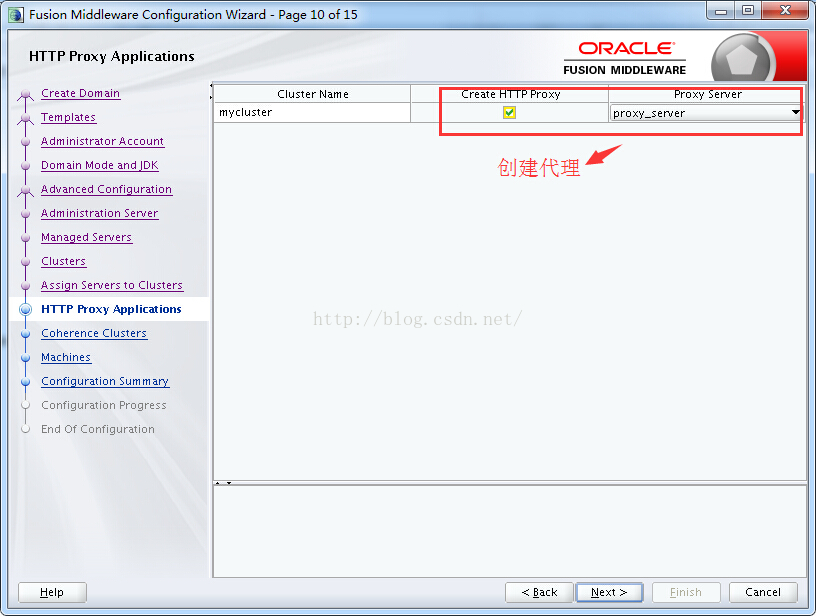Image resolution: width=816 pixels, height=616 pixels.
Task: Go to Templates step
Action: pos(69,117)
